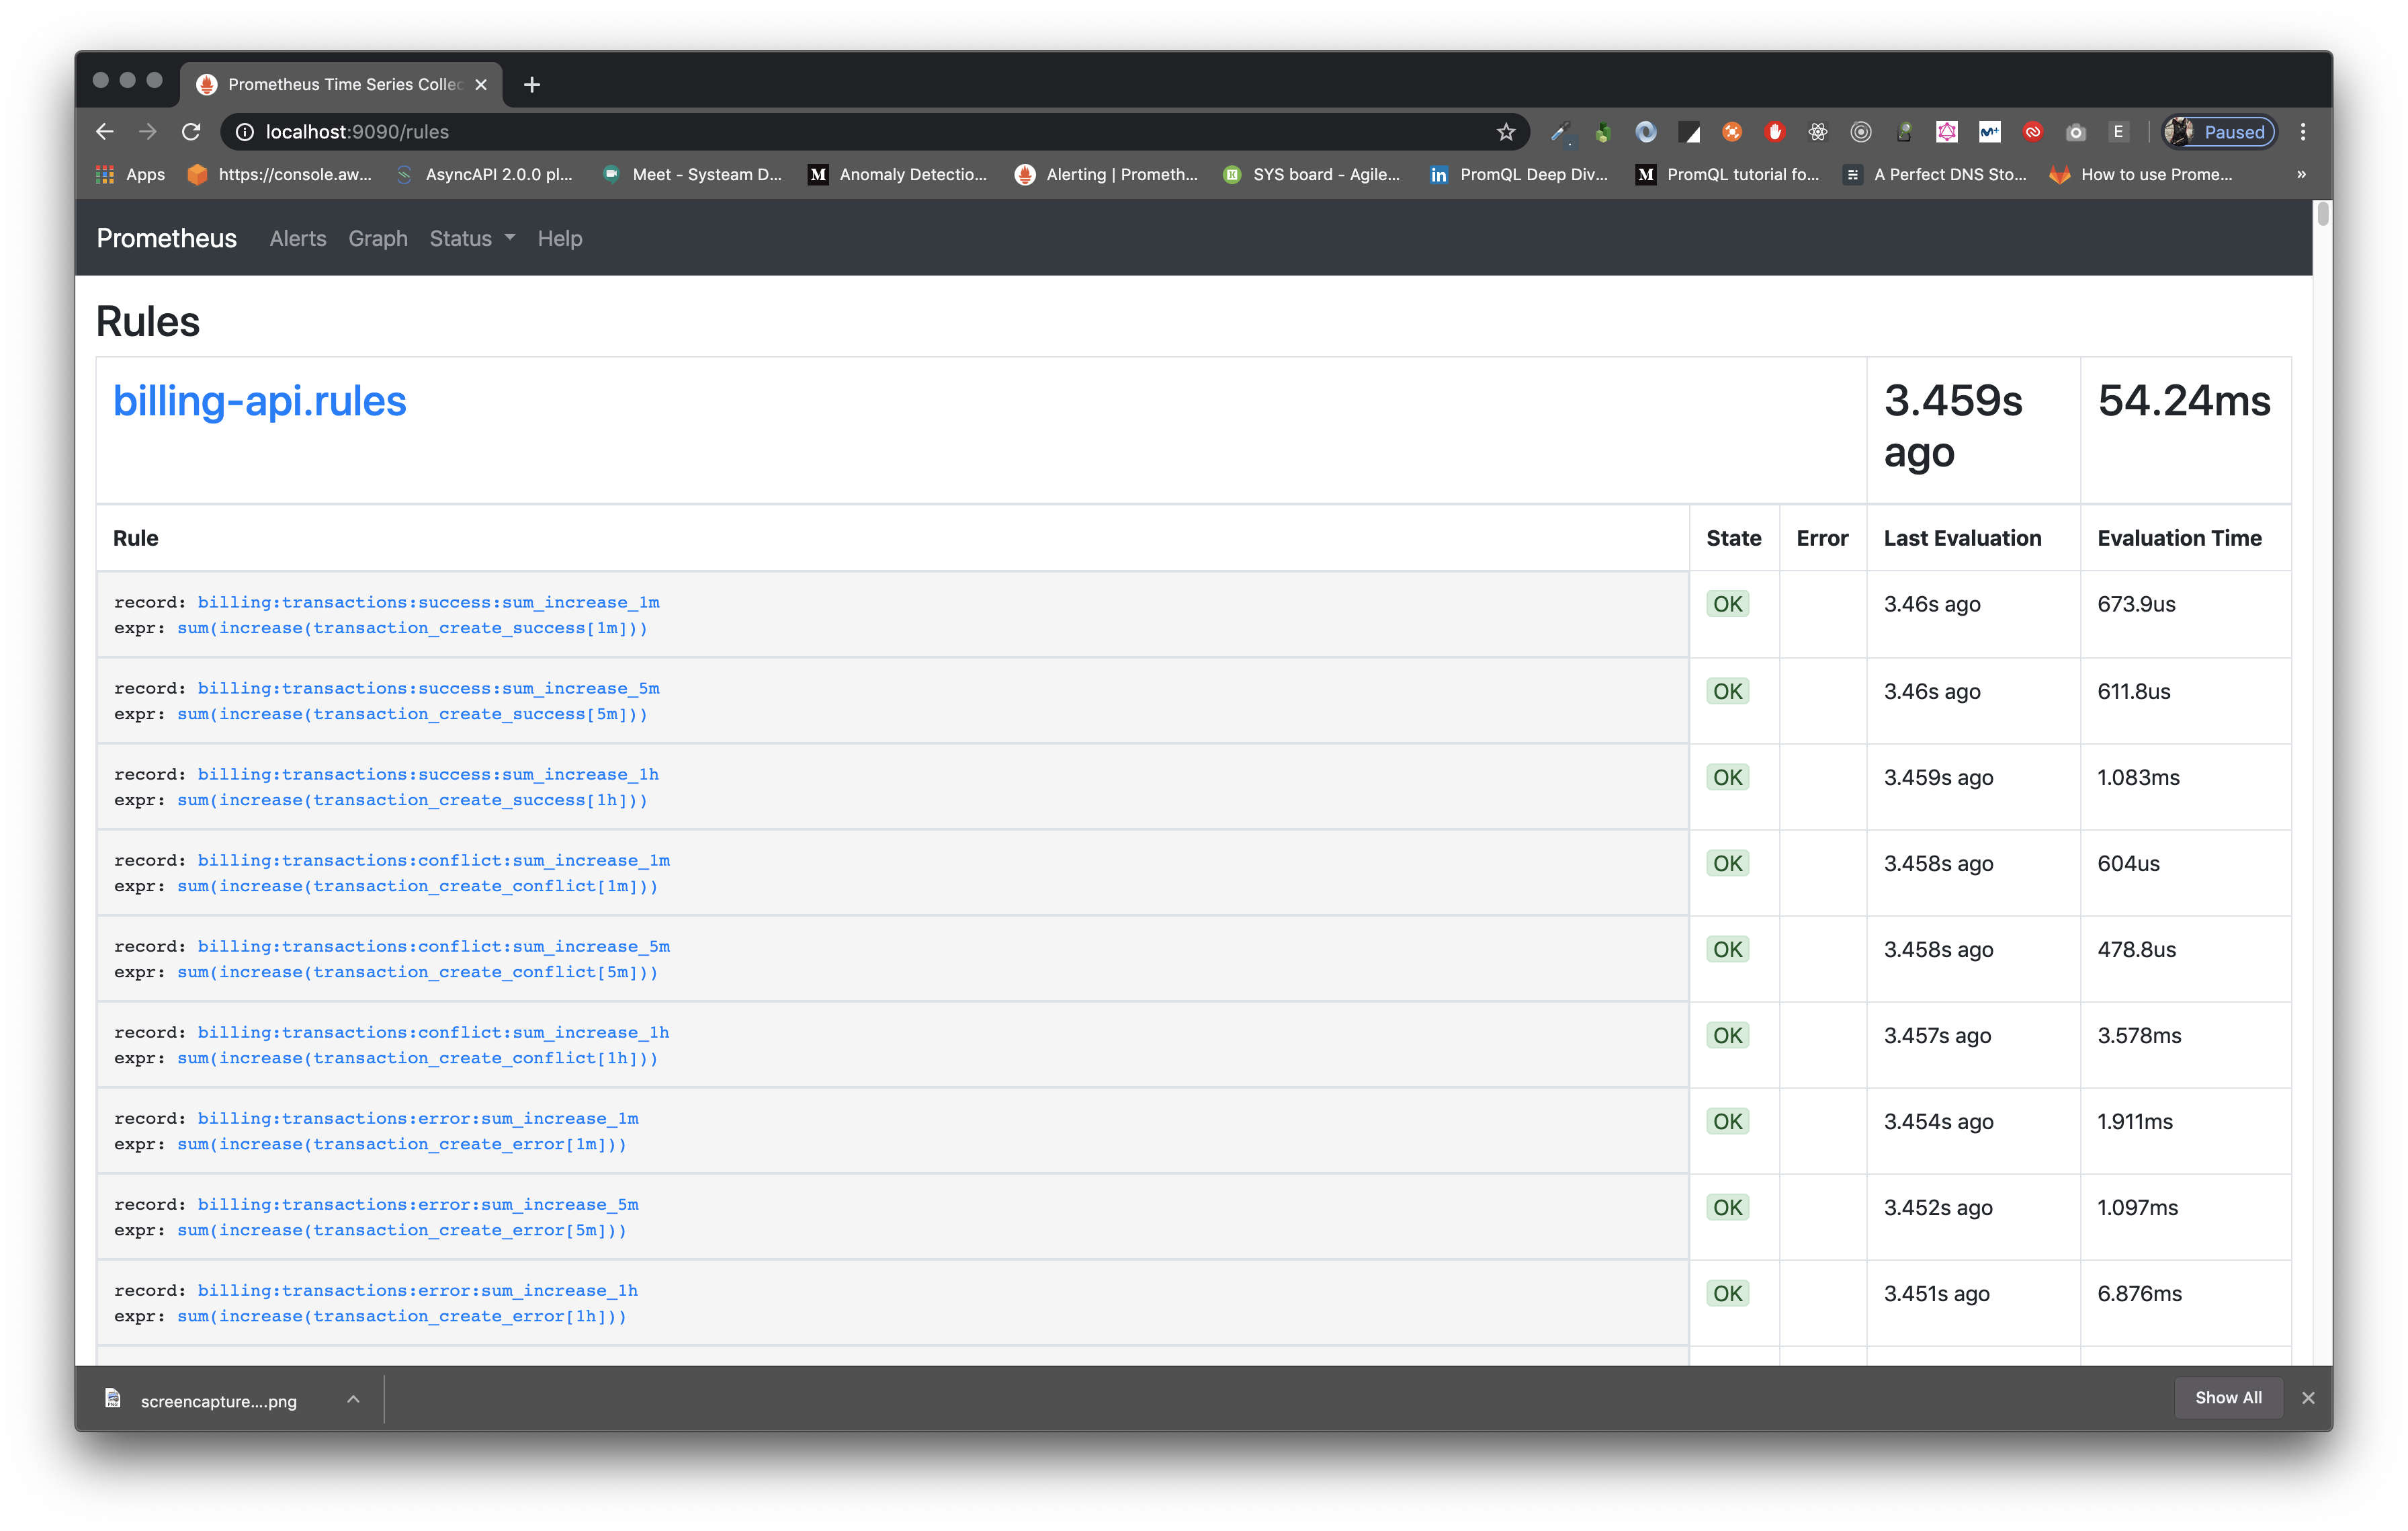This screenshot has height=1531, width=2408.
Task: Expand download item options chevron
Action: tap(353, 1399)
